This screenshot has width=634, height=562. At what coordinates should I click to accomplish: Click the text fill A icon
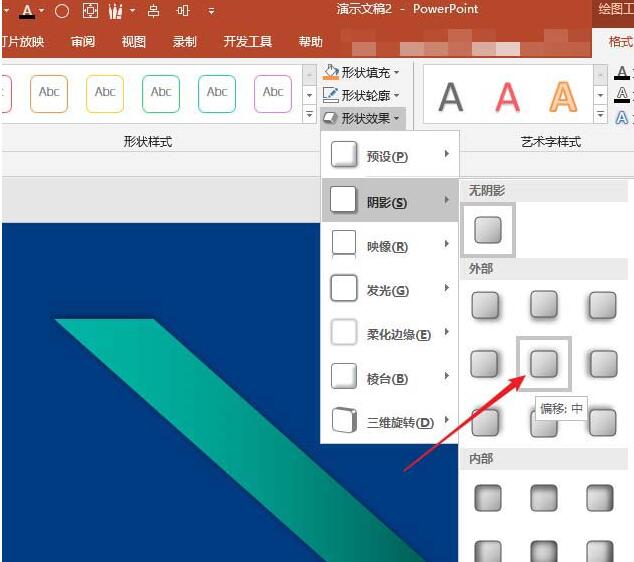(622, 73)
